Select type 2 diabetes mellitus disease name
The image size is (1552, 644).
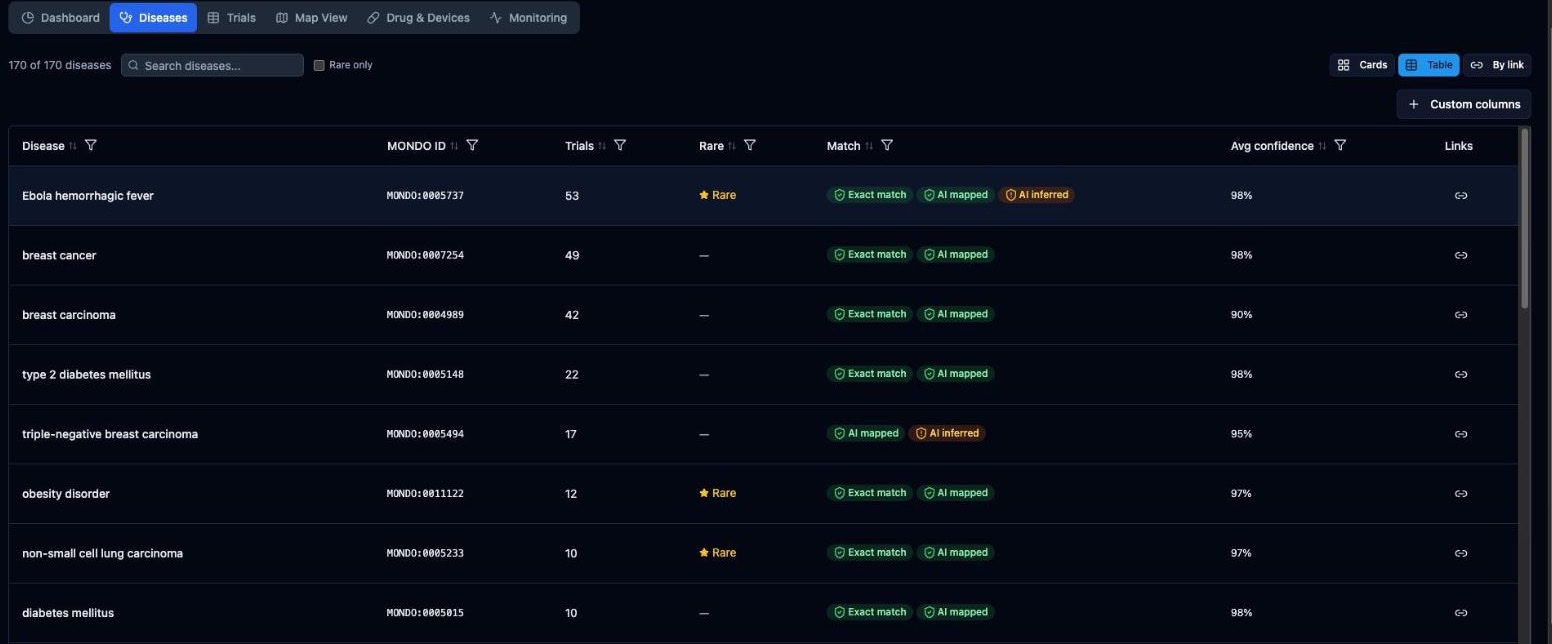tap(87, 374)
